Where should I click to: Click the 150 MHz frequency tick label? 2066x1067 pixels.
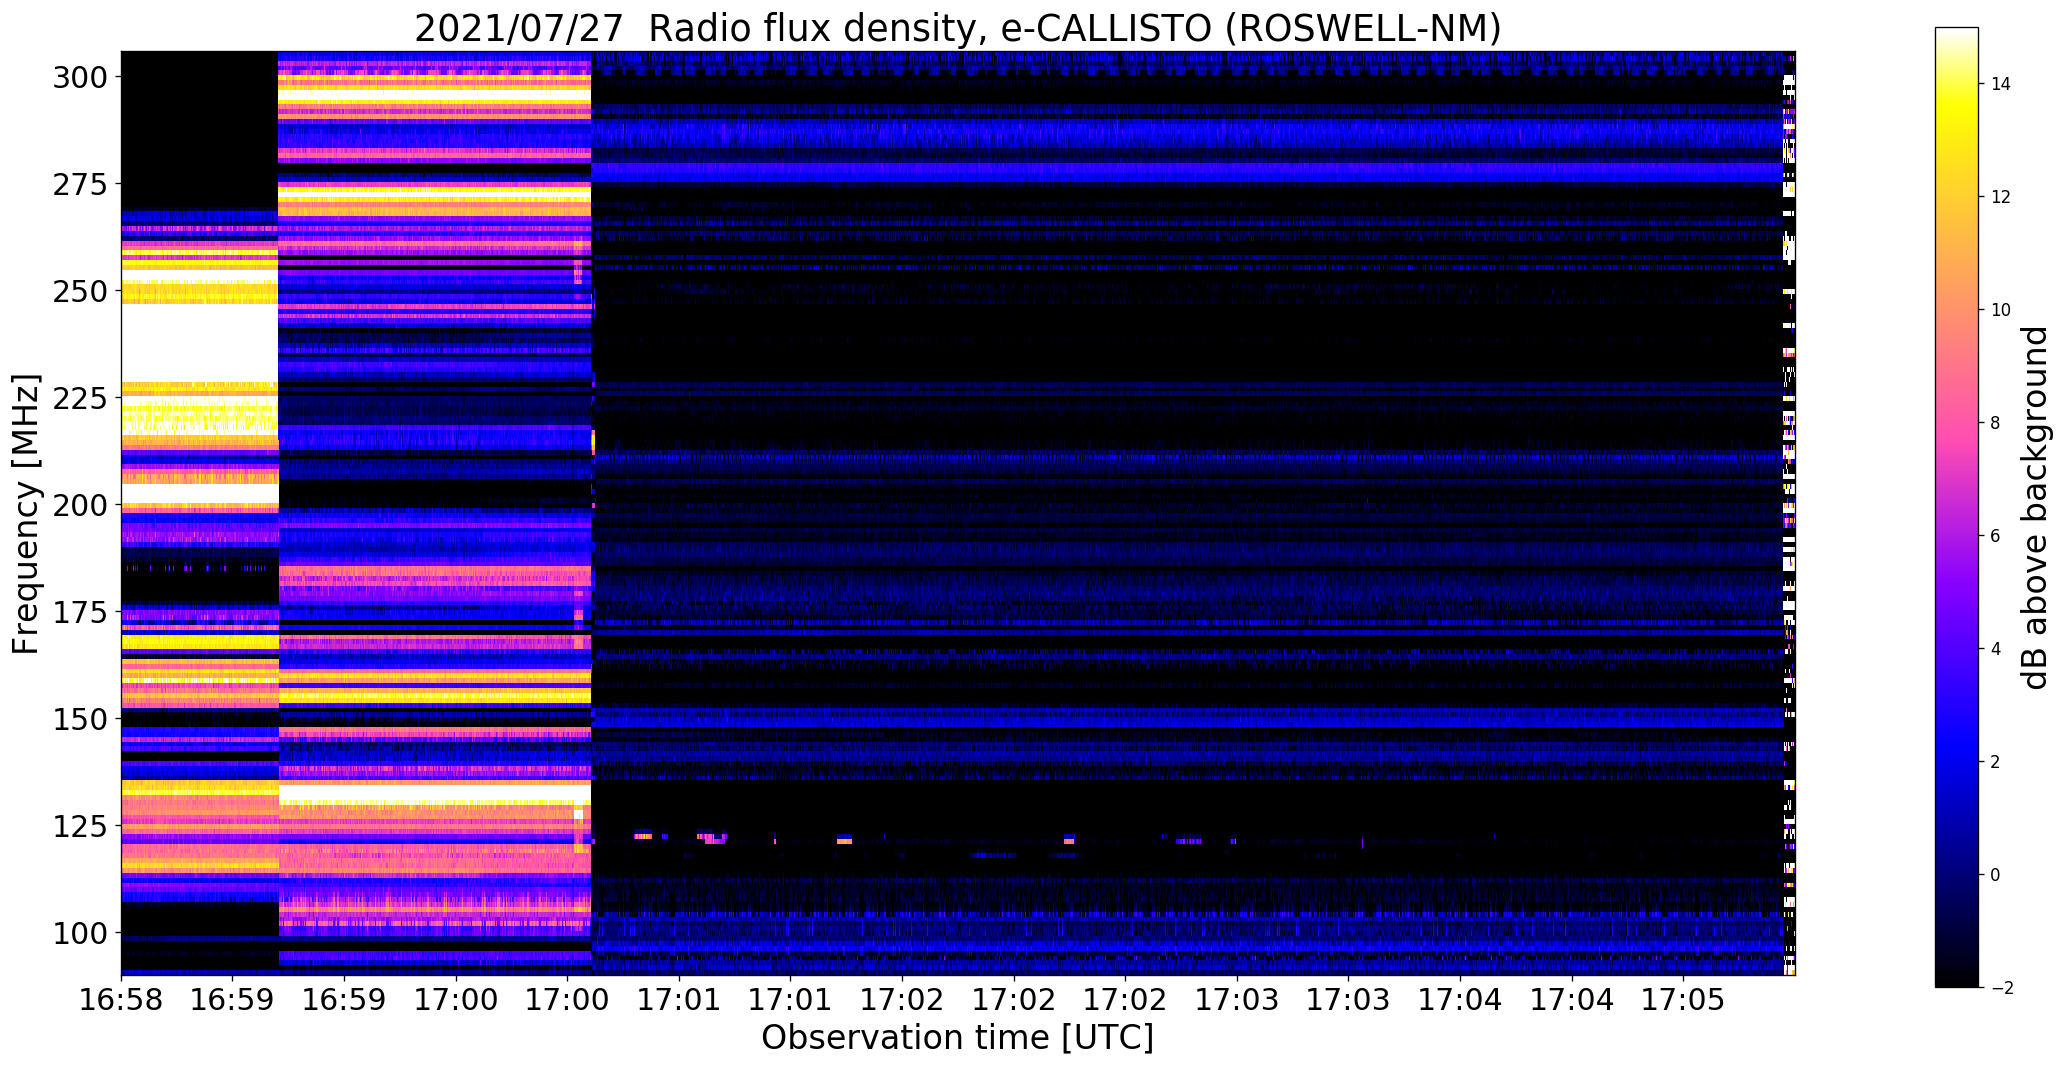(x=81, y=719)
